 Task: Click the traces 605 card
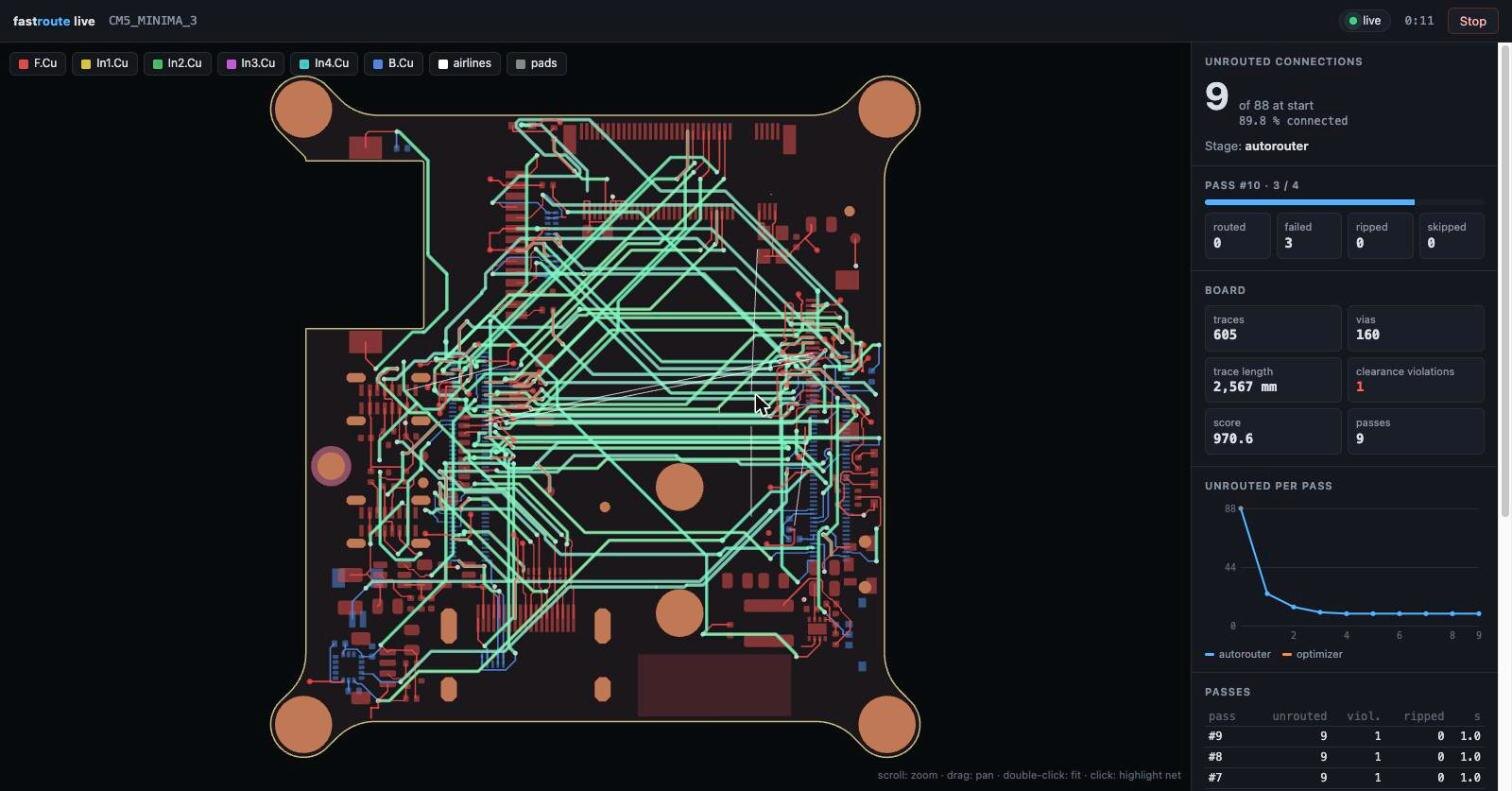[x=1273, y=328]
